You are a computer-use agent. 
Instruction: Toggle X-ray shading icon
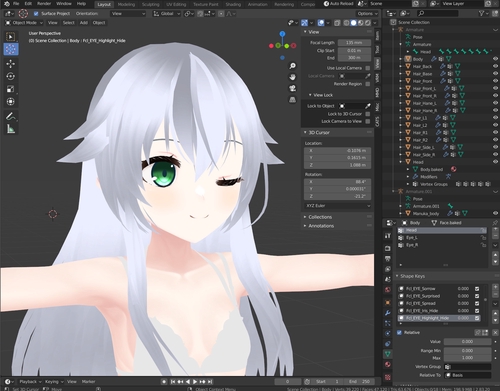(337, 23)
